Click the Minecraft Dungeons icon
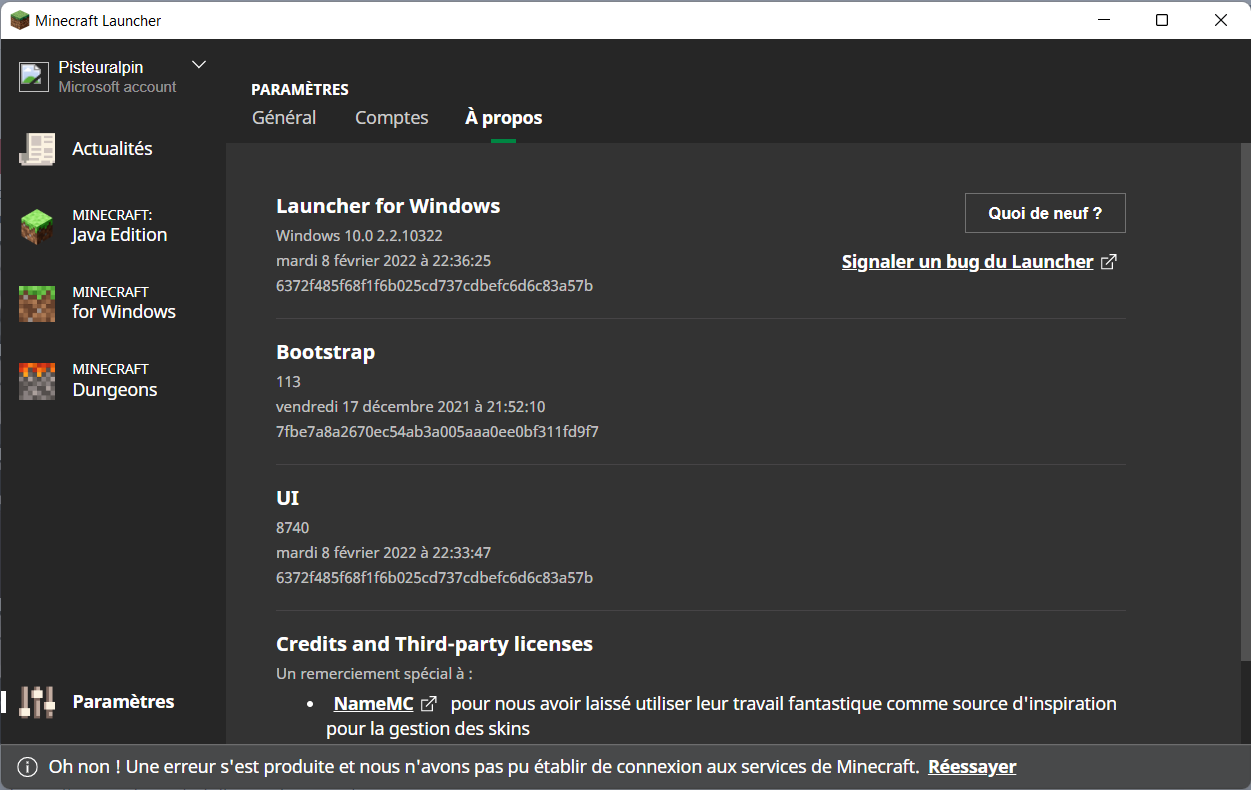Viewport: 1251px width, 790px height. pyautogui.click(x=37, y=381)
